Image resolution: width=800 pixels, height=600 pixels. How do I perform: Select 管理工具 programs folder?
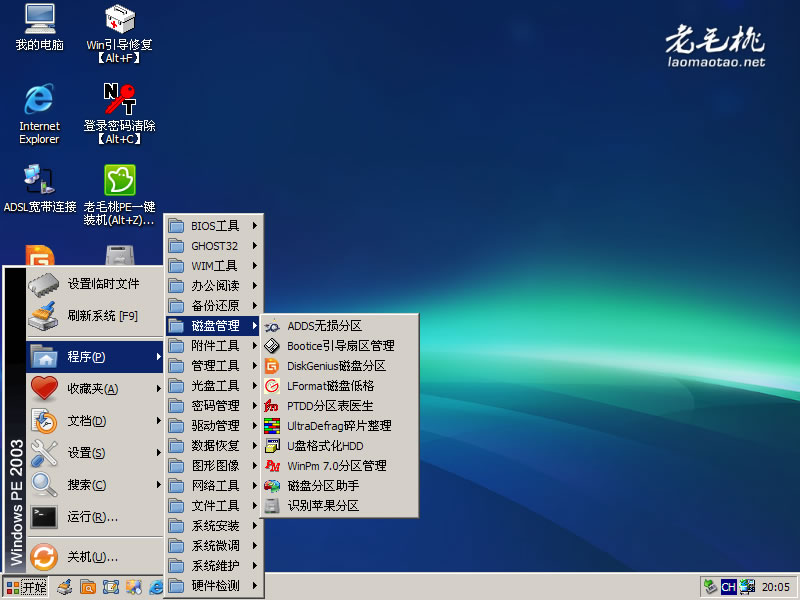click(x=214, y=366)
